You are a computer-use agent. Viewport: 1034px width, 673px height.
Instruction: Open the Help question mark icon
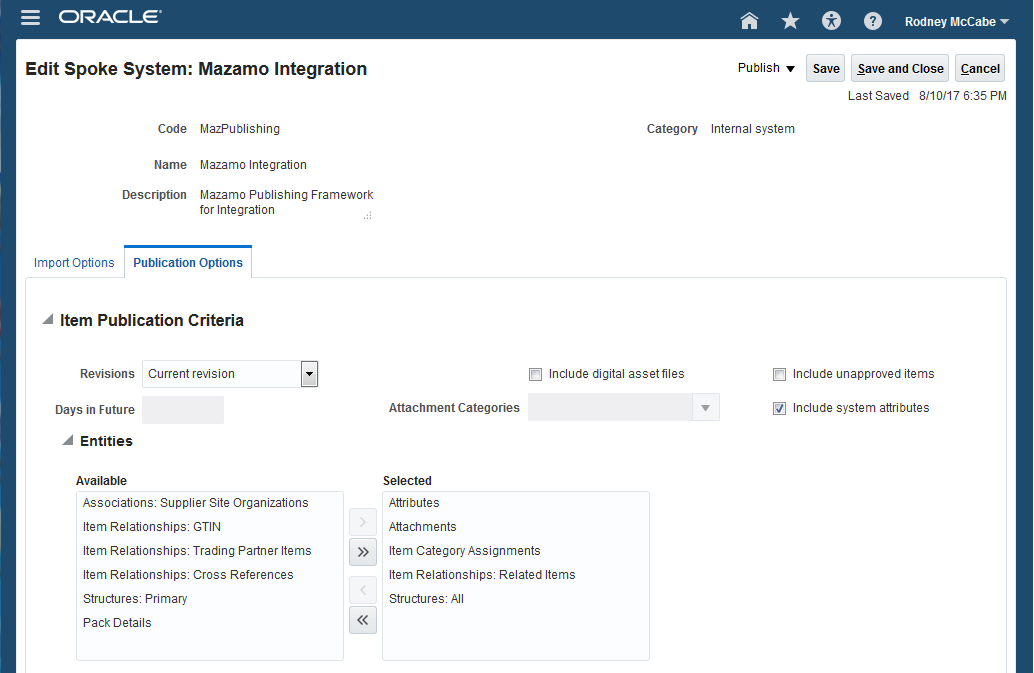872,21
